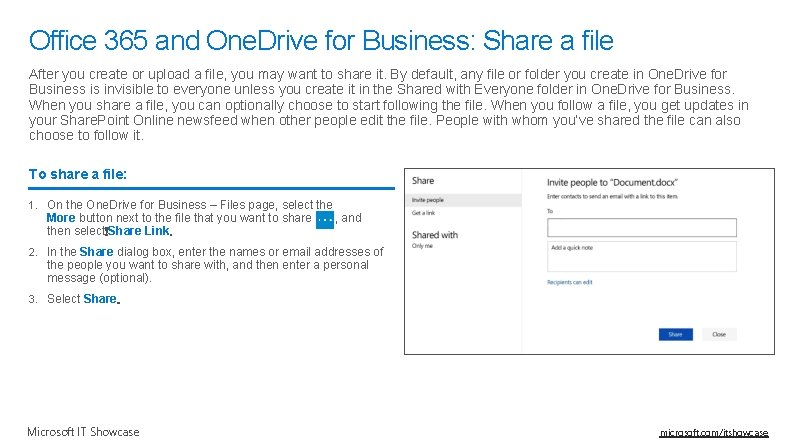The image size is (792, 448).
Task: Open the microsoft.com/itshowcase link
Action: 714,433
